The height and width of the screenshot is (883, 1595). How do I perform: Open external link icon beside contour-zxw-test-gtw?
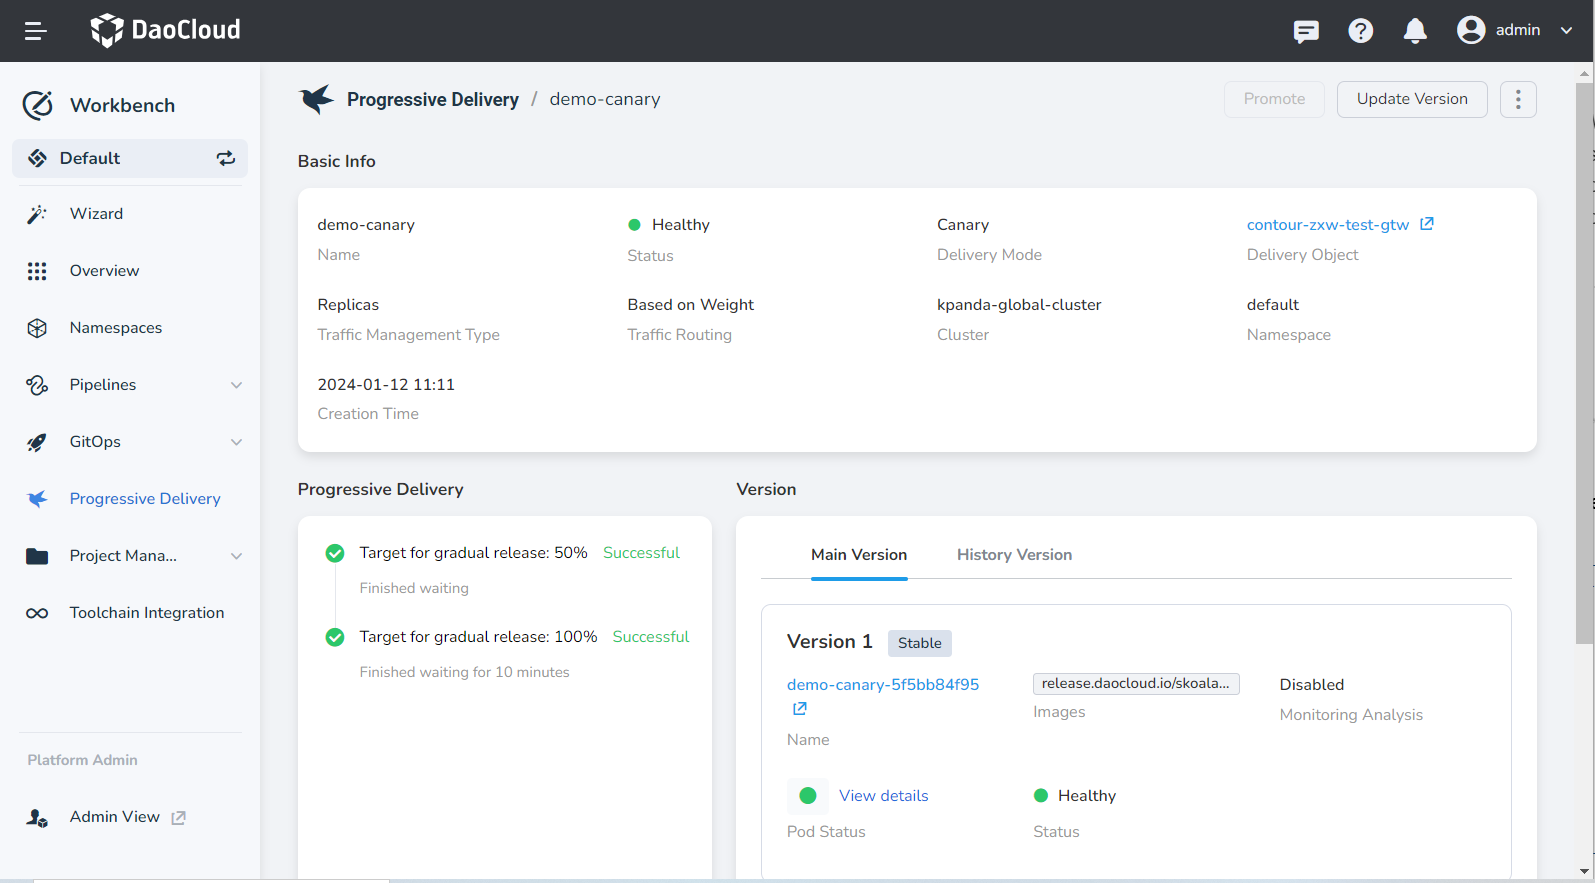[x=1427, y=224]
